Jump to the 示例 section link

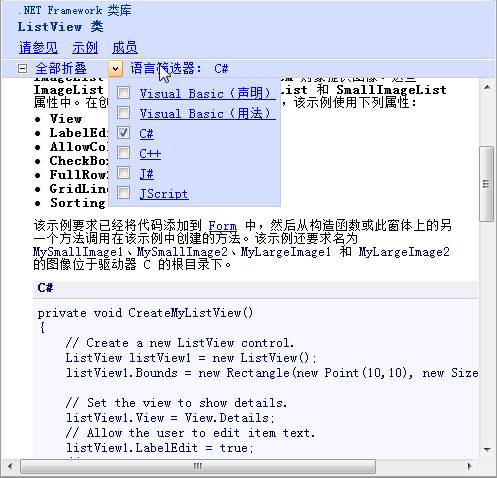point(85,48)
